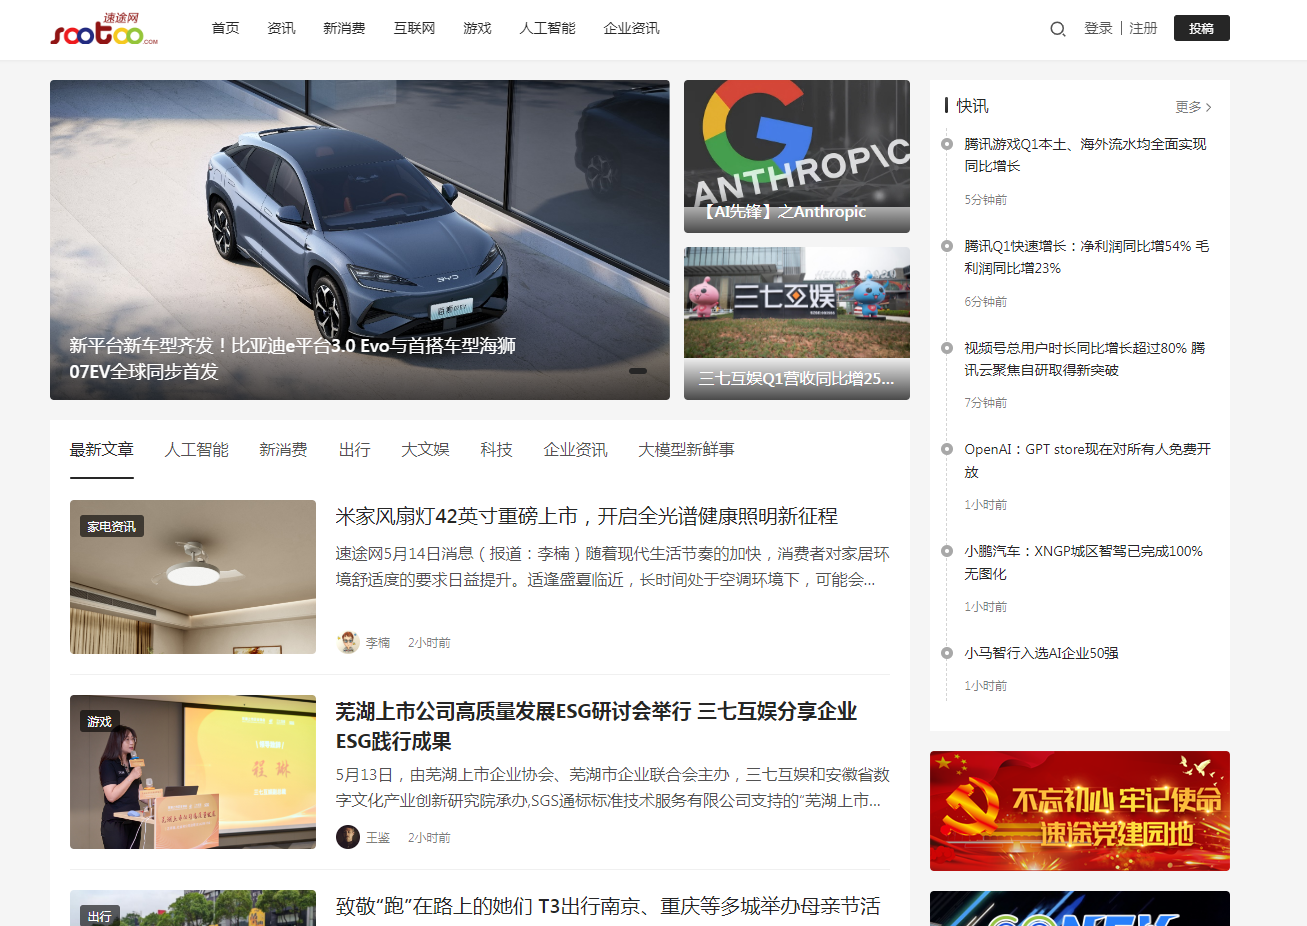Screen dimensions: 1307x926
Task: Open the ceiling fan lamp article image
Action: click(193, 577)
